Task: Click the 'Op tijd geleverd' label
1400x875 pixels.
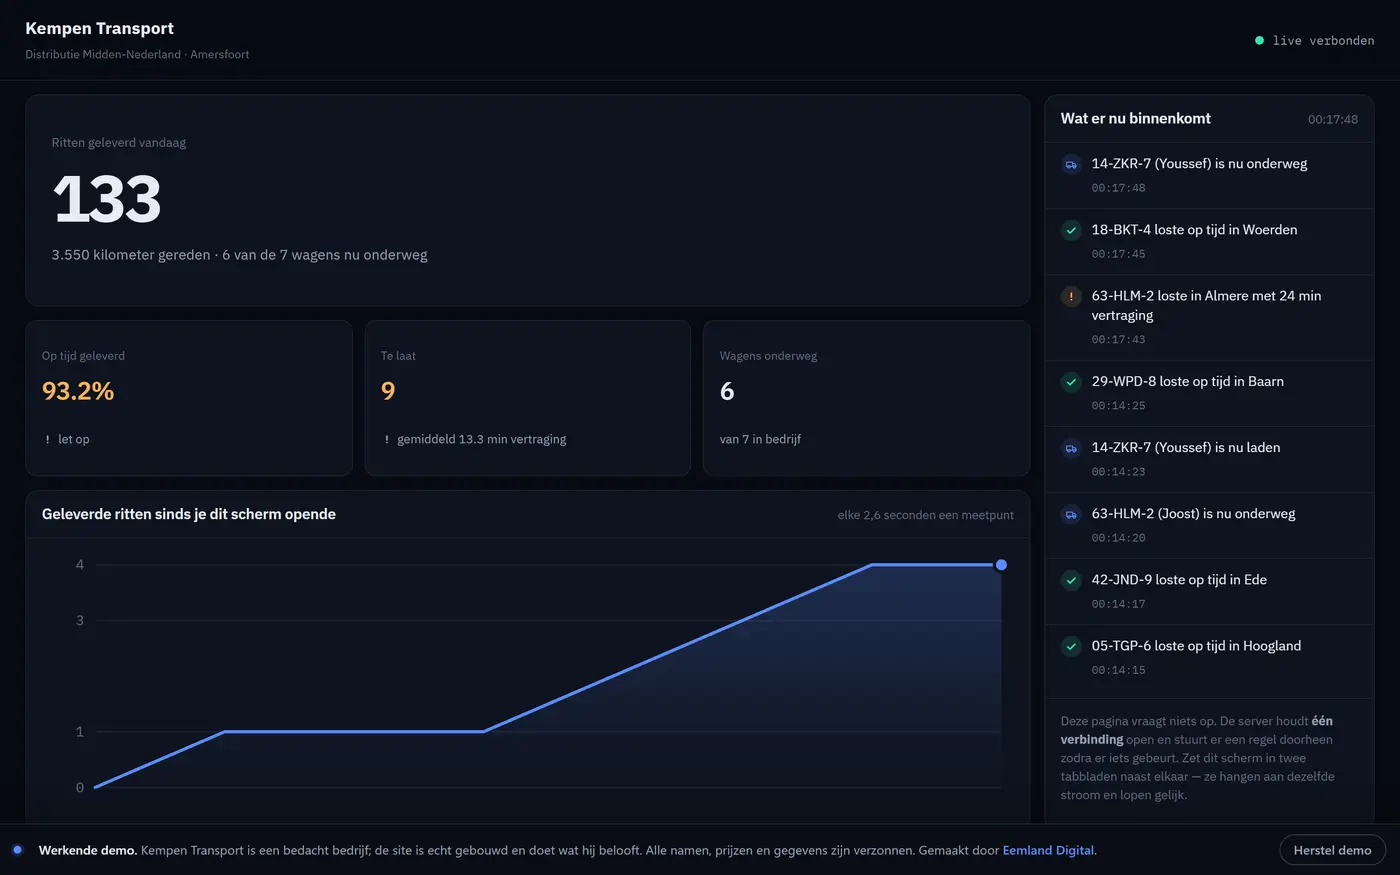Action: pos(83,355)
